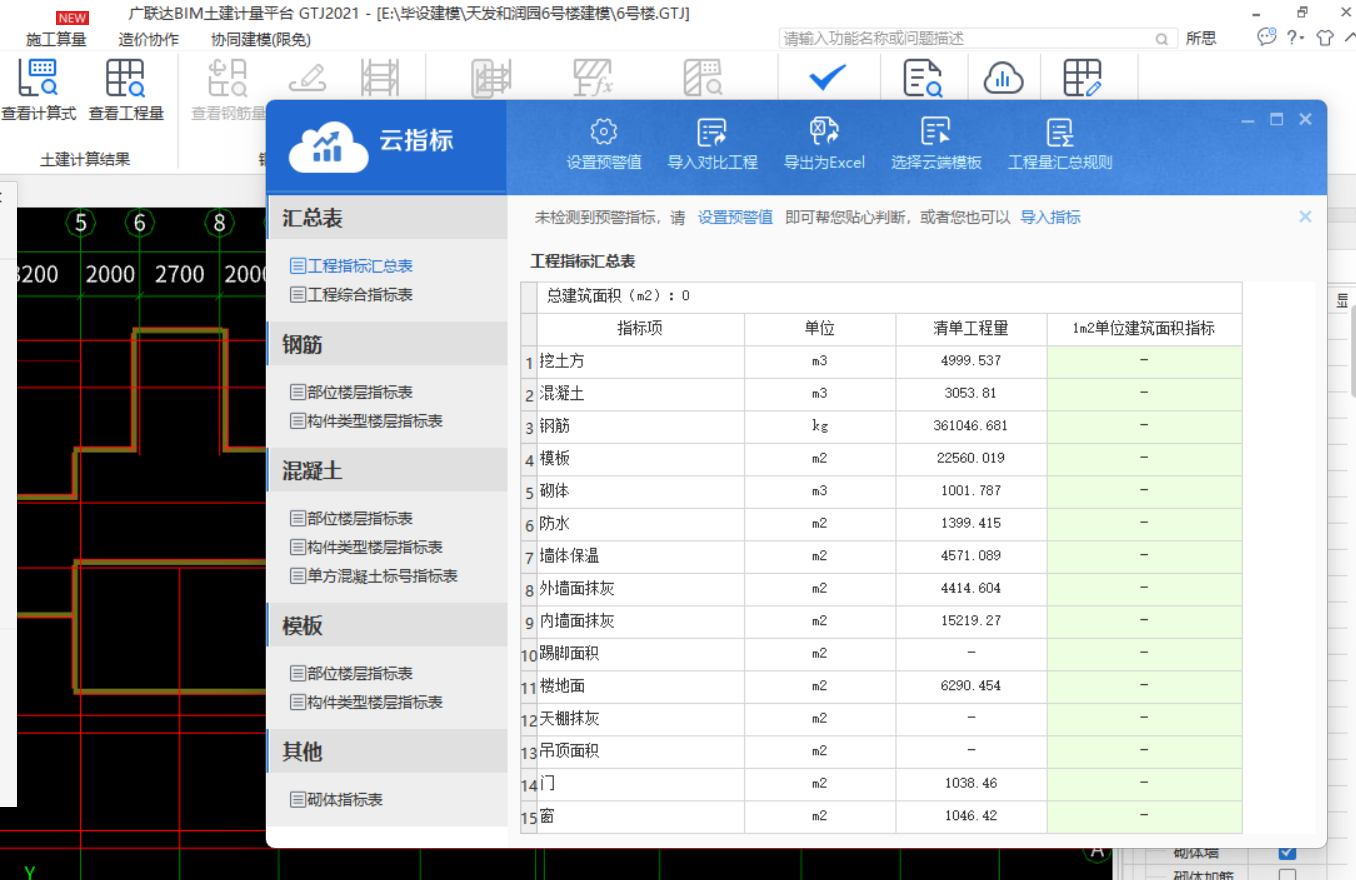Screen dimensions: 1356x880
Task: Open the 协同建模(限免) menu tab
Action: click(260, 39)
